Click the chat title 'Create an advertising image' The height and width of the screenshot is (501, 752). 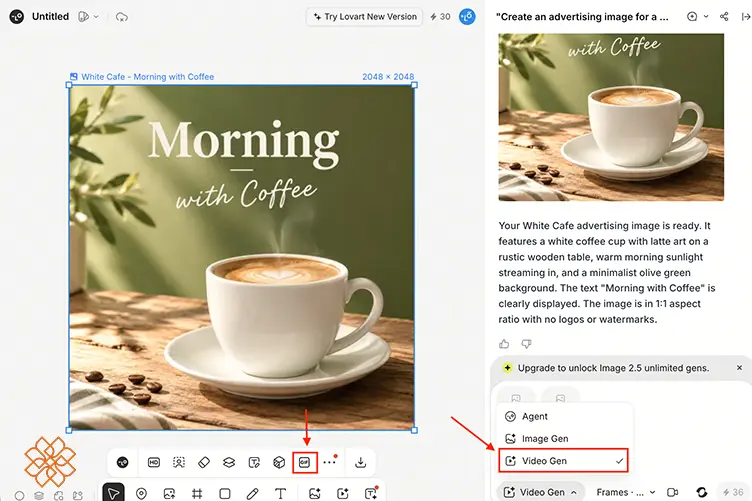(582, 17)
